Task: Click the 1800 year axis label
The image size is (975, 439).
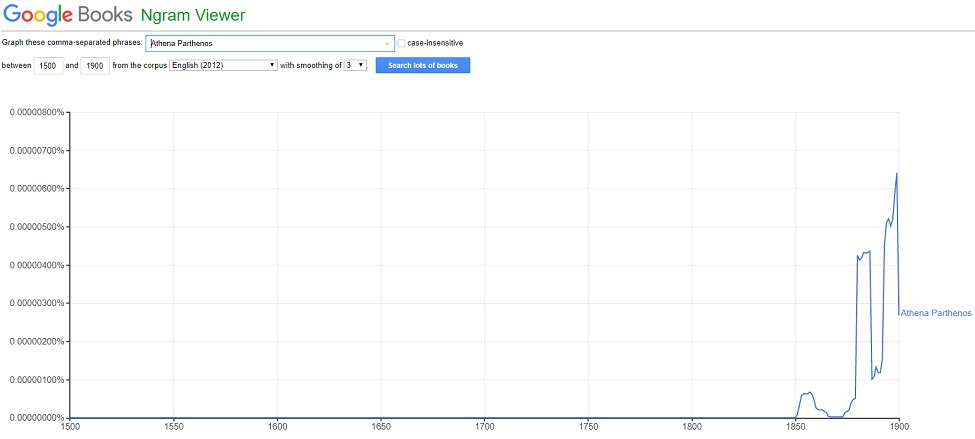Action: coord(692,427)
